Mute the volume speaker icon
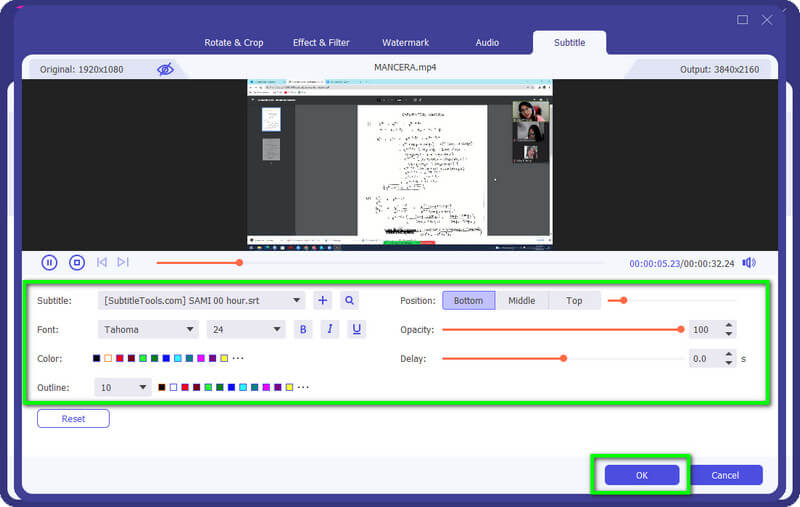Viewport: 800px width, 507px height. (x=748, y=263)
